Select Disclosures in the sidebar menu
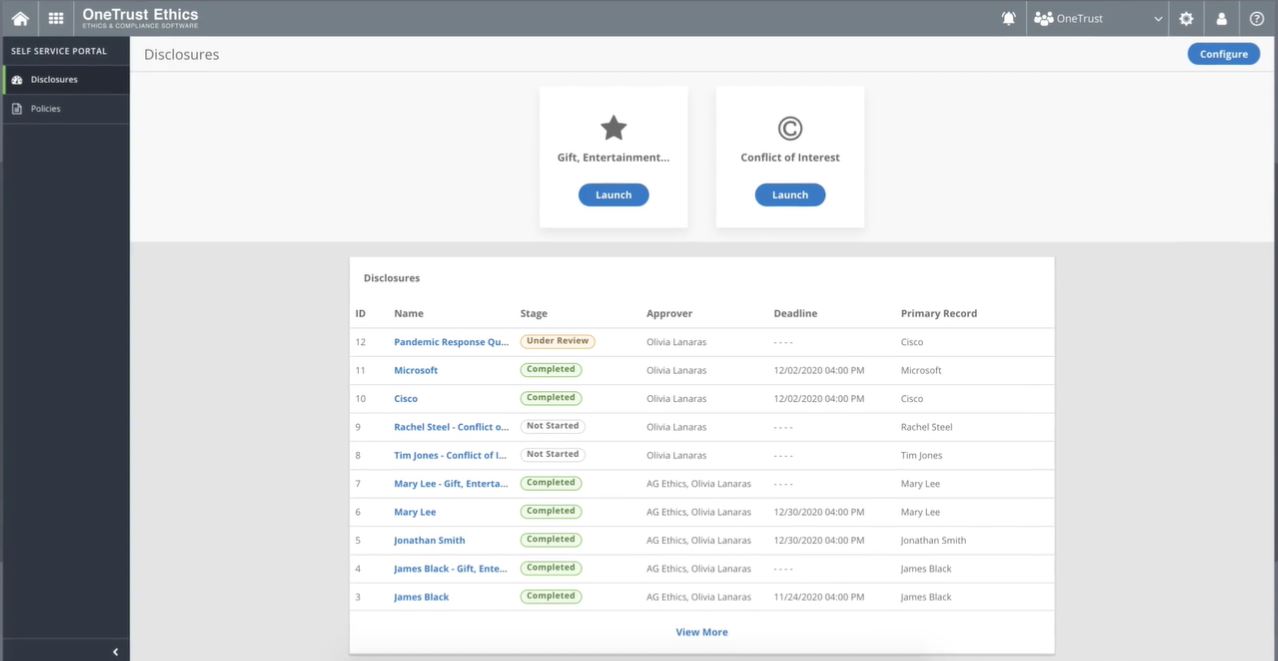 click(x=66, y=80)
